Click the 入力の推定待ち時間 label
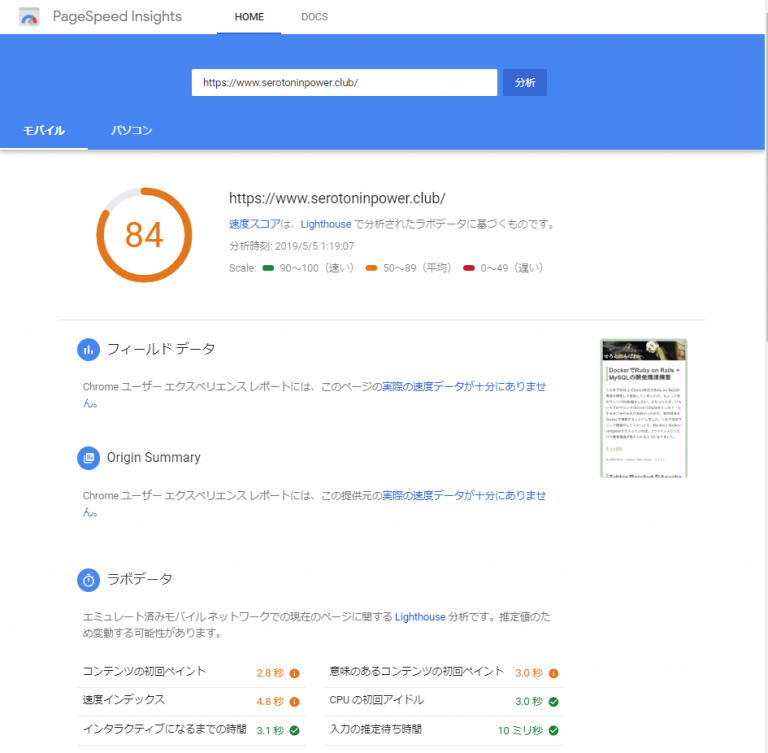The width and height of the screenshot is (768, 753). coord(375,729)
